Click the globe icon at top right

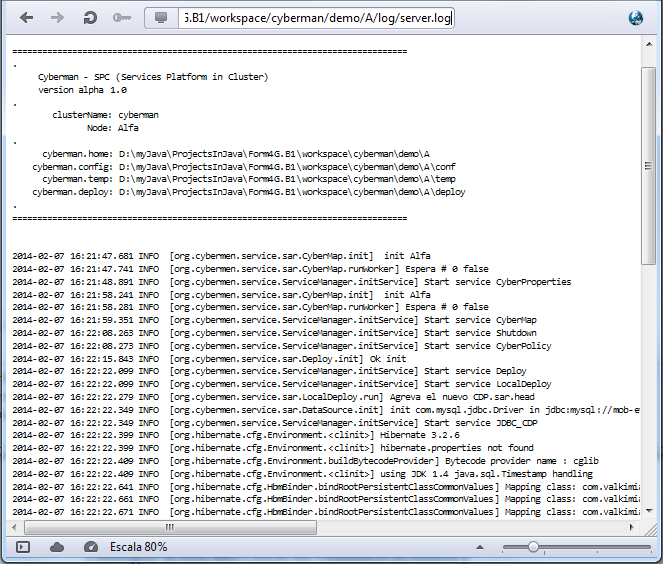point(635,18)
